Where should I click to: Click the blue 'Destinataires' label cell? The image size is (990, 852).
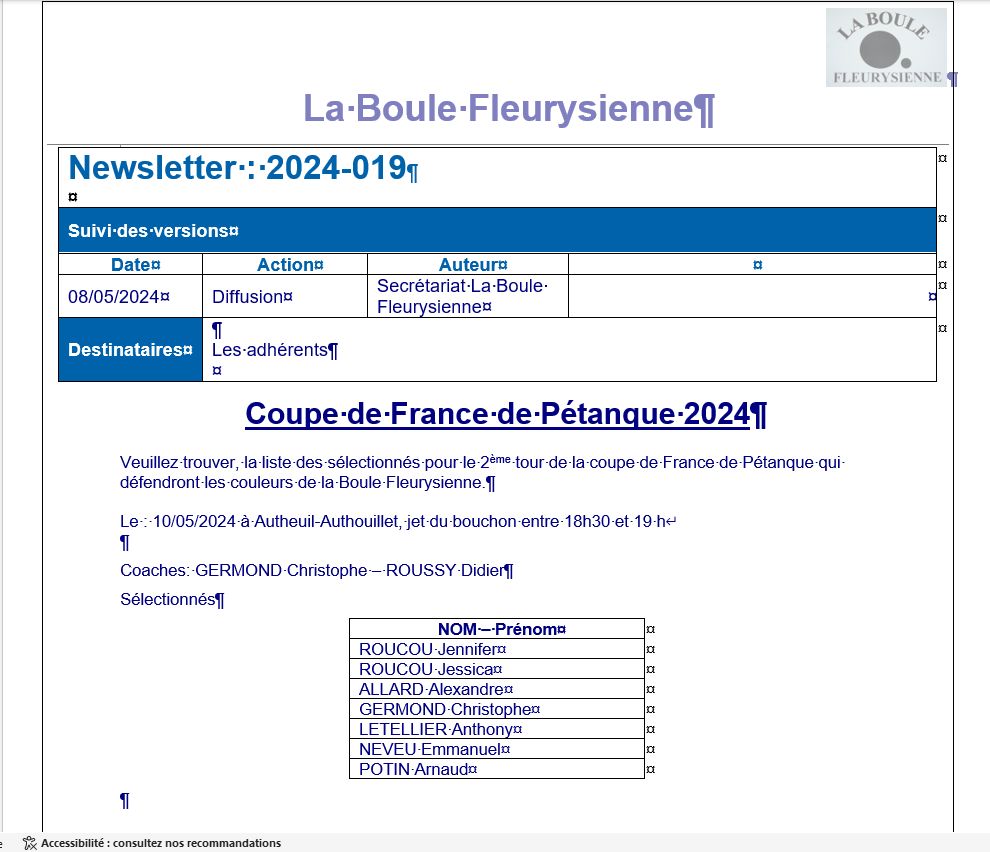(x=129, y=350)
